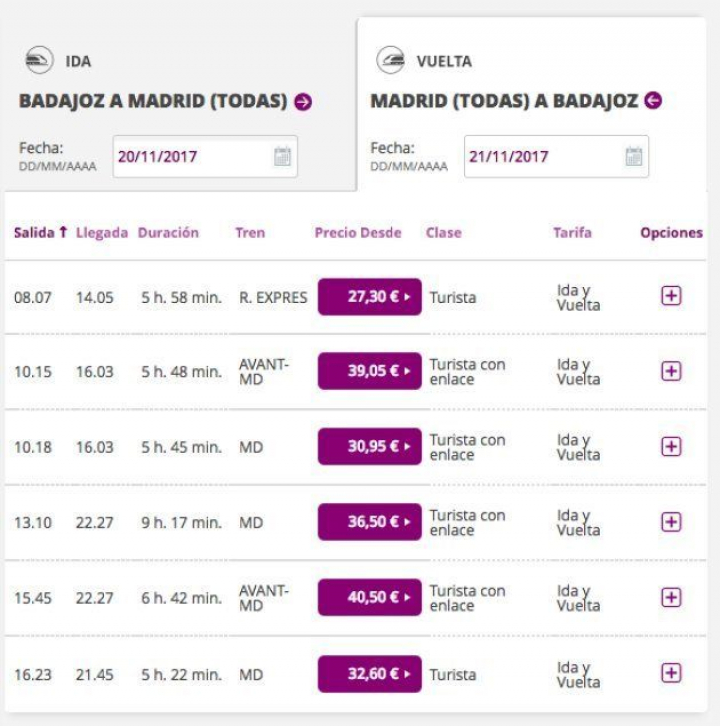Sort the results by Precio Desde header

pyautogui.click(x=358, y=233)
